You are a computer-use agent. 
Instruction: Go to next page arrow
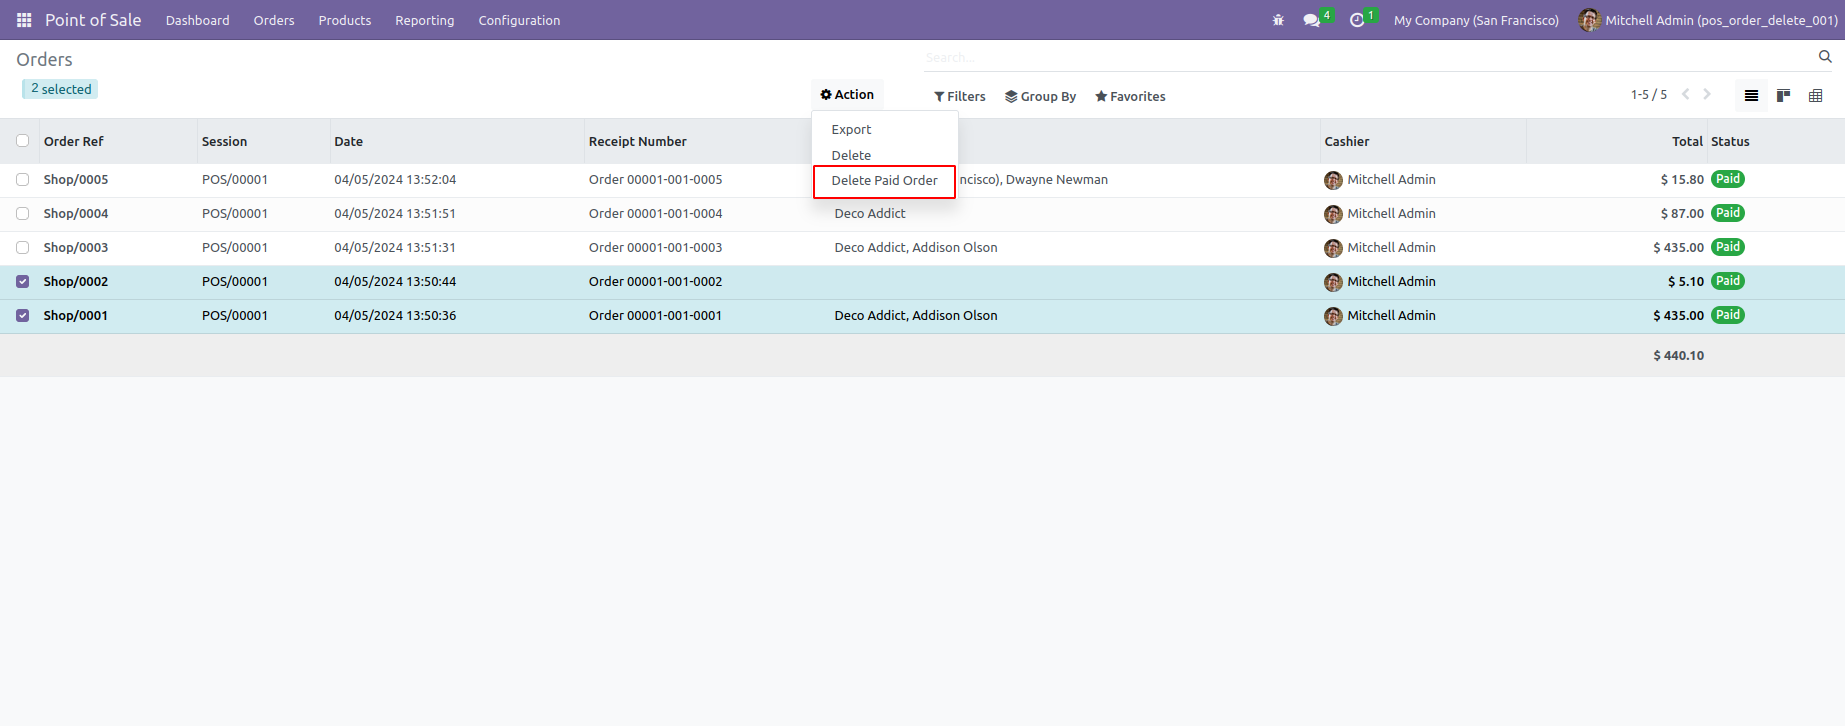[x=1707, y=94]
